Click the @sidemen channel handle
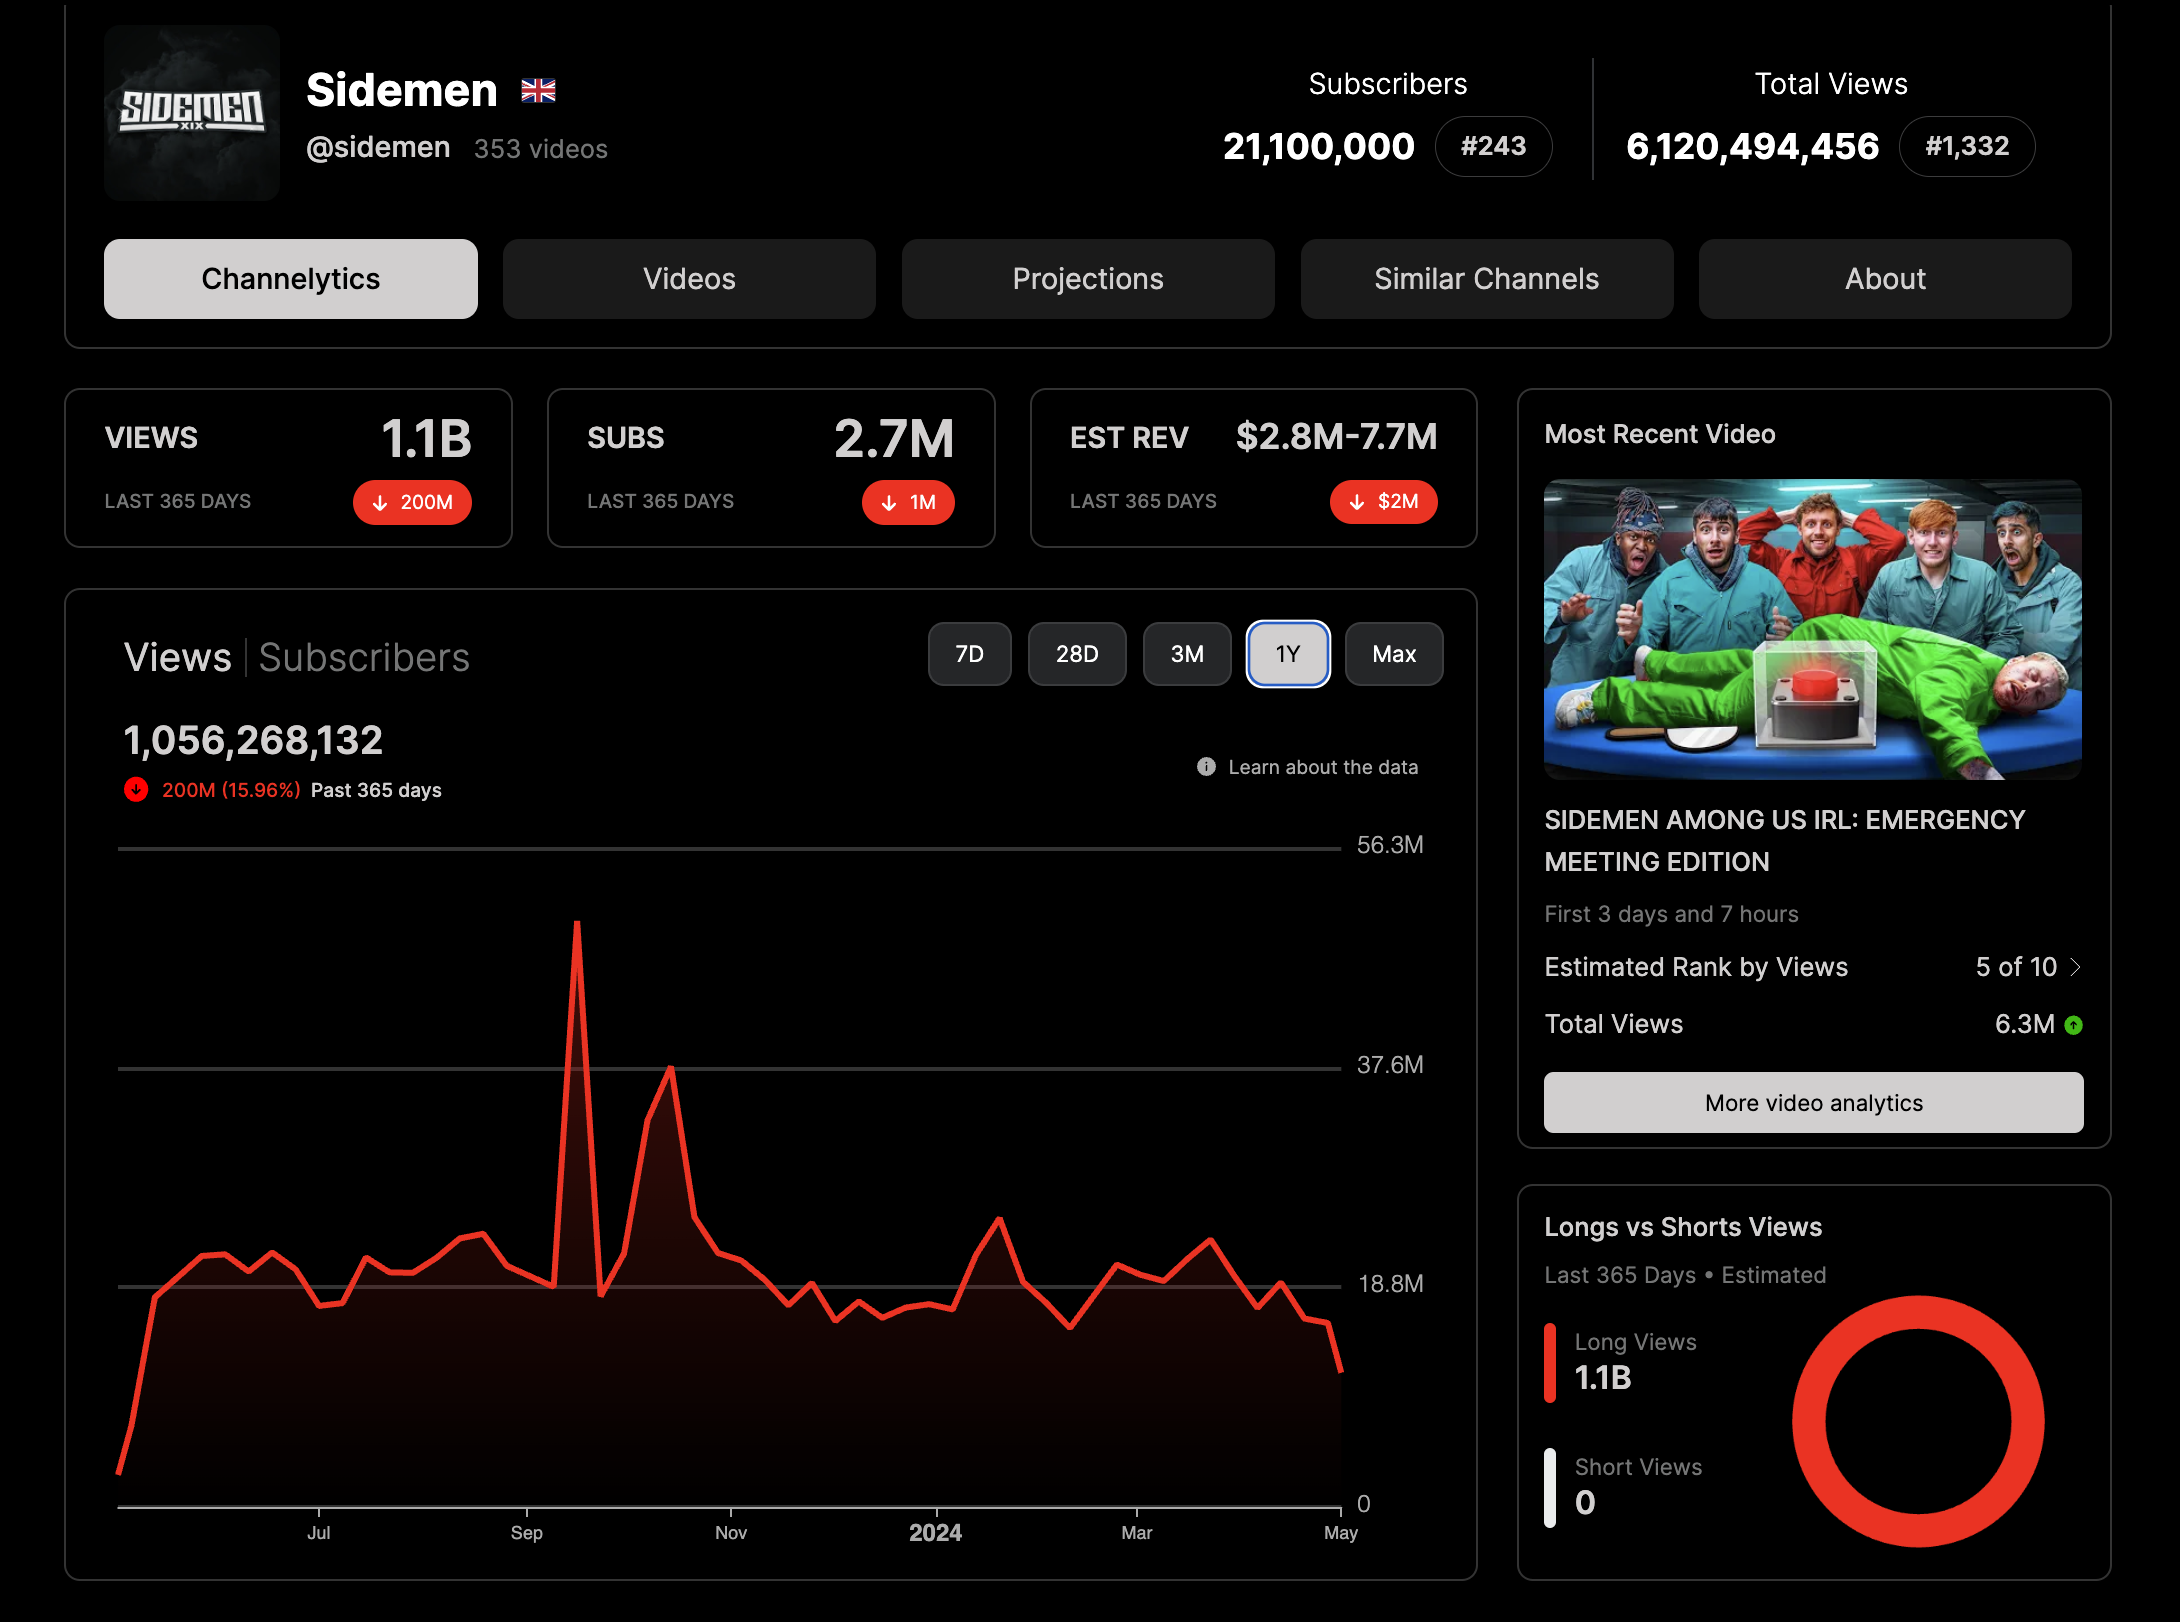The height and width of the screenshot is (1622, 2180). pos(378,147)
